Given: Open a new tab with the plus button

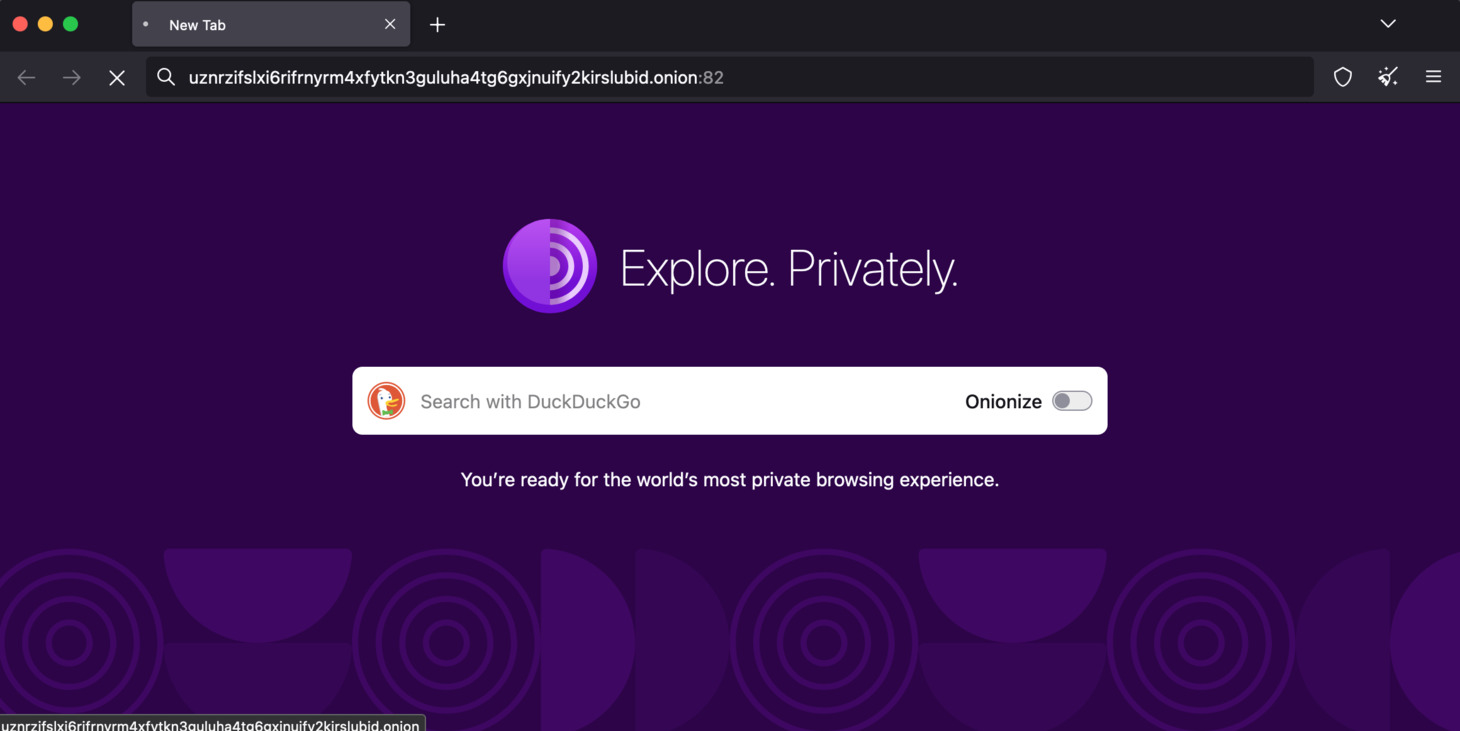Looking at the screenshot, I should coord(437,25).
